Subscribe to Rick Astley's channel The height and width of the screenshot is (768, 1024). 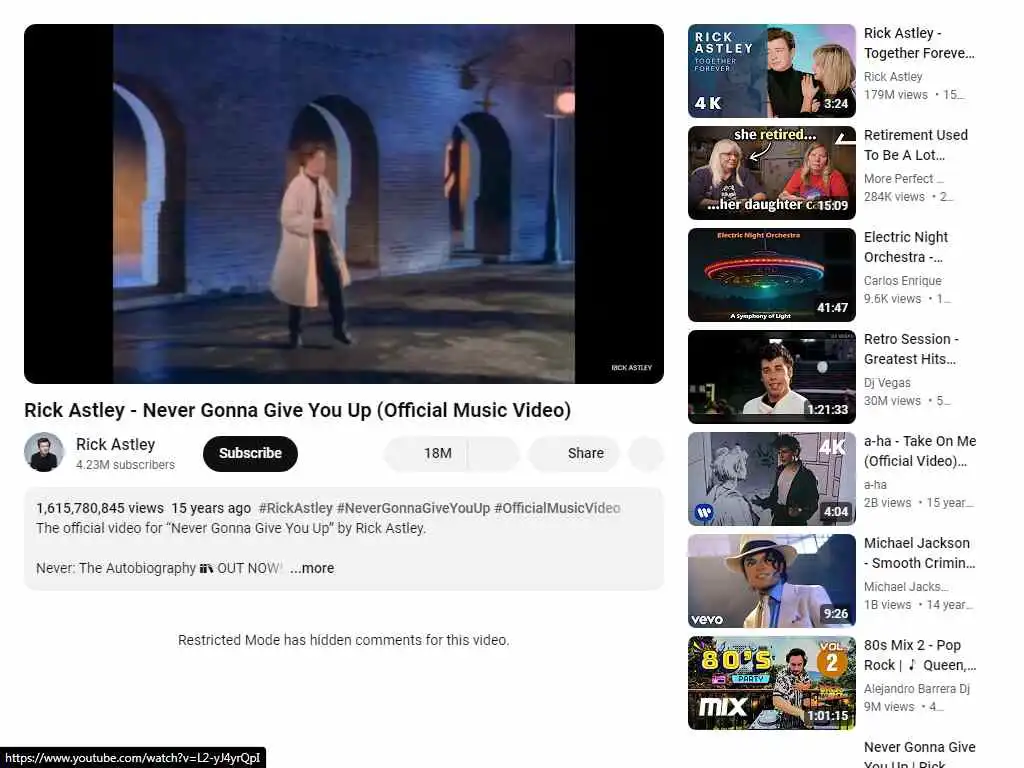point(250,453)
